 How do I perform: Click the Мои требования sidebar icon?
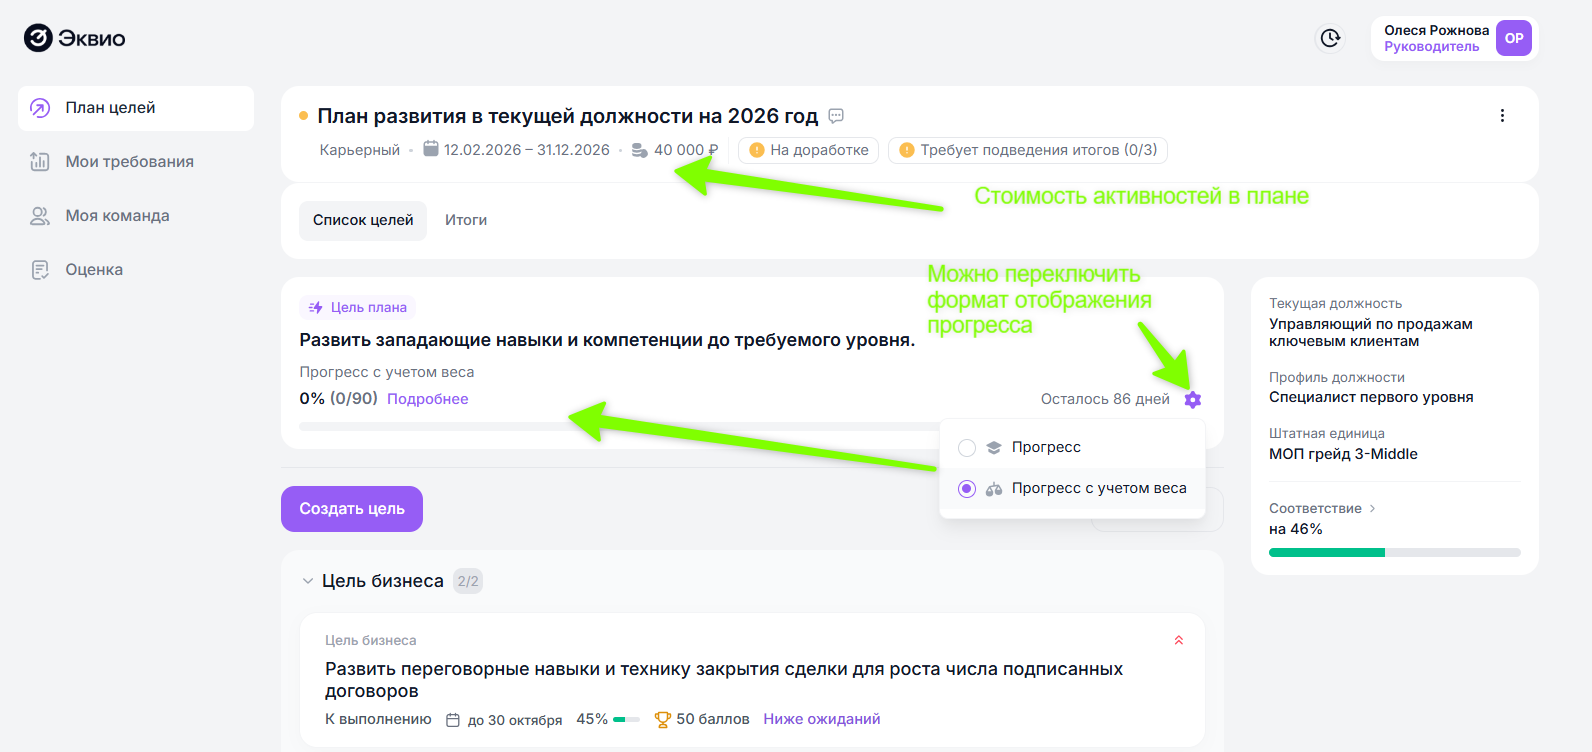[x=40, y=162]
